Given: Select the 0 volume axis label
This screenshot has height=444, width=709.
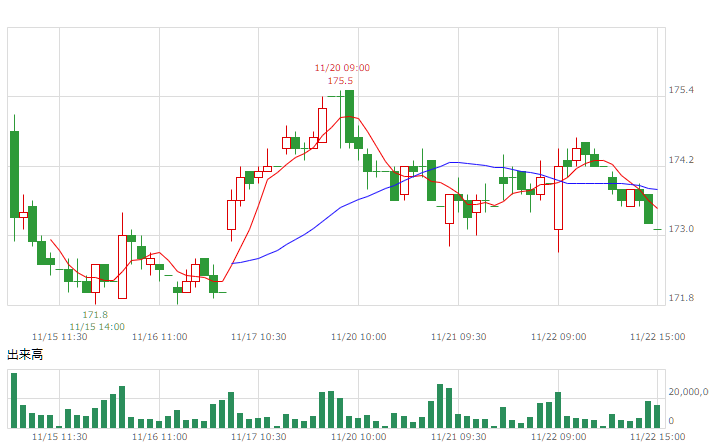Looking at the screenshot, I should click(x=671, y=421).
